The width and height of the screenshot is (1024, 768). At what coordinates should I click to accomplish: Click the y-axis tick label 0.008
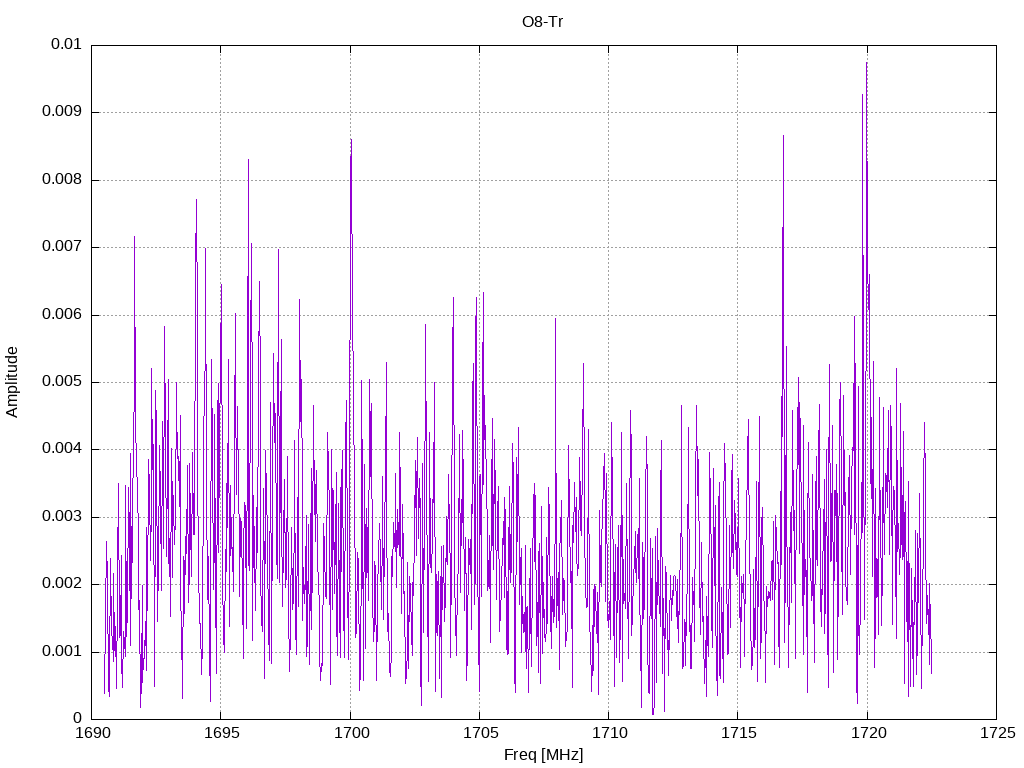point(62,180)
